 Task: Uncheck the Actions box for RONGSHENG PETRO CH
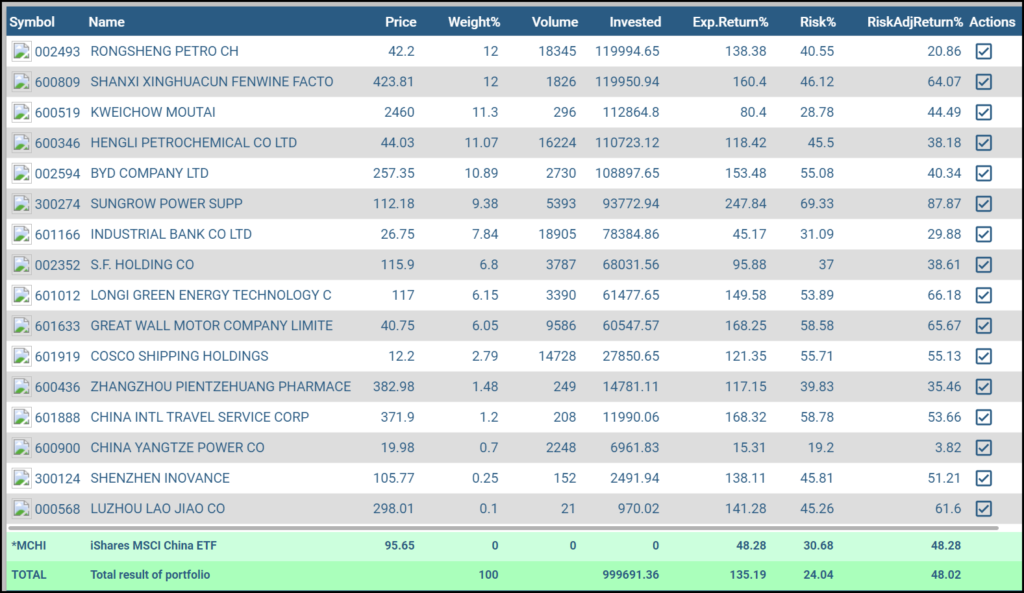coord(984,51)
